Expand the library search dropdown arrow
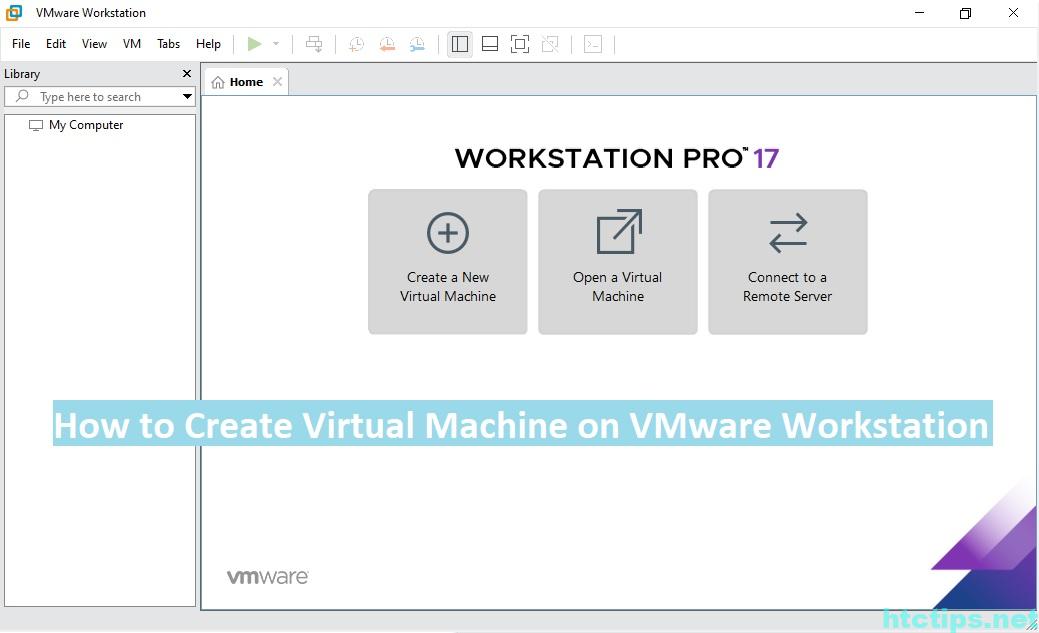The width and height of the screenshot is (1039, 633). [x=187, y=97]
